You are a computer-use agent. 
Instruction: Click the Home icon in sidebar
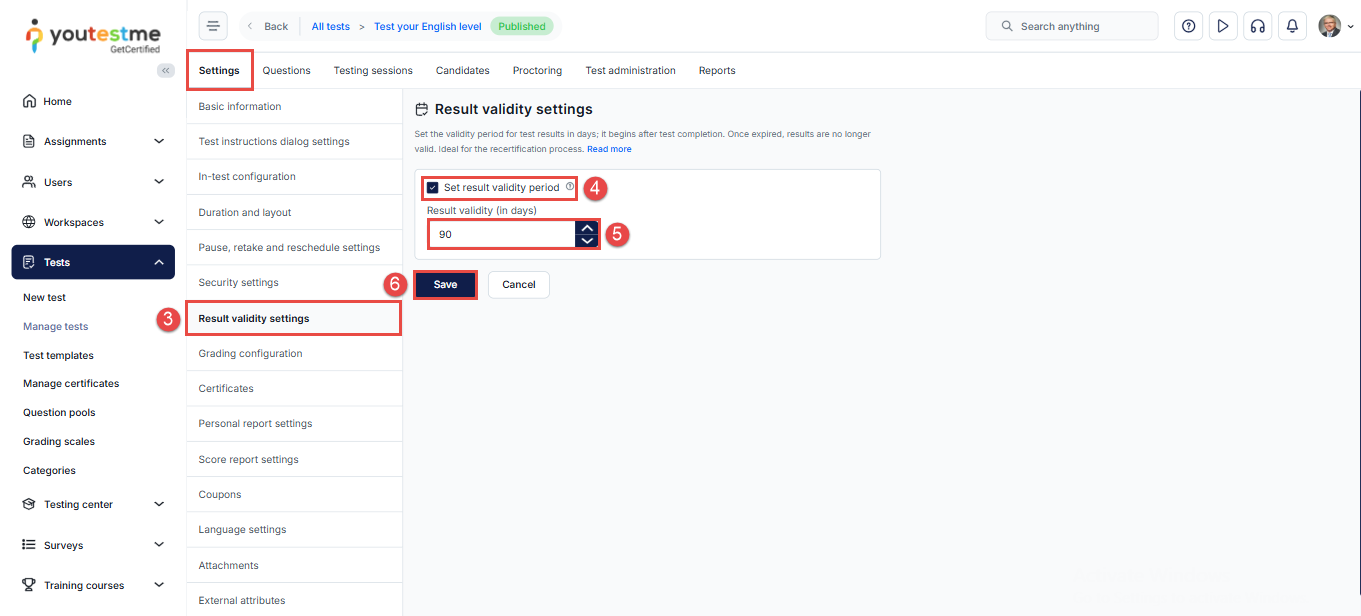29,101
